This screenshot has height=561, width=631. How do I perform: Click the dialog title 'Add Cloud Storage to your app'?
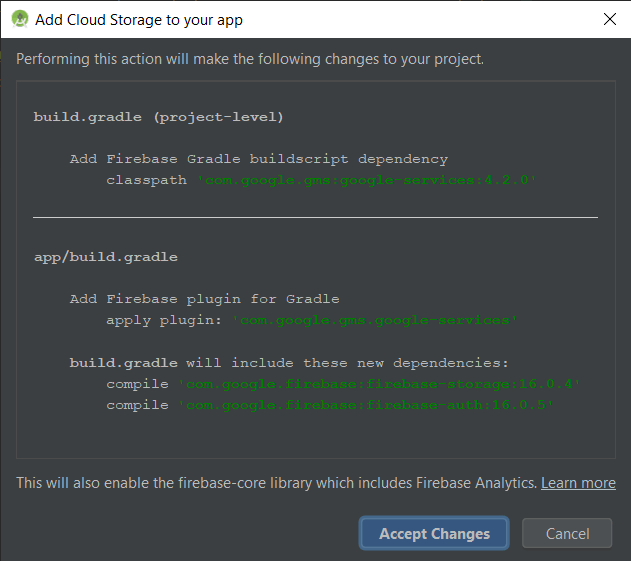coord(139,19)
